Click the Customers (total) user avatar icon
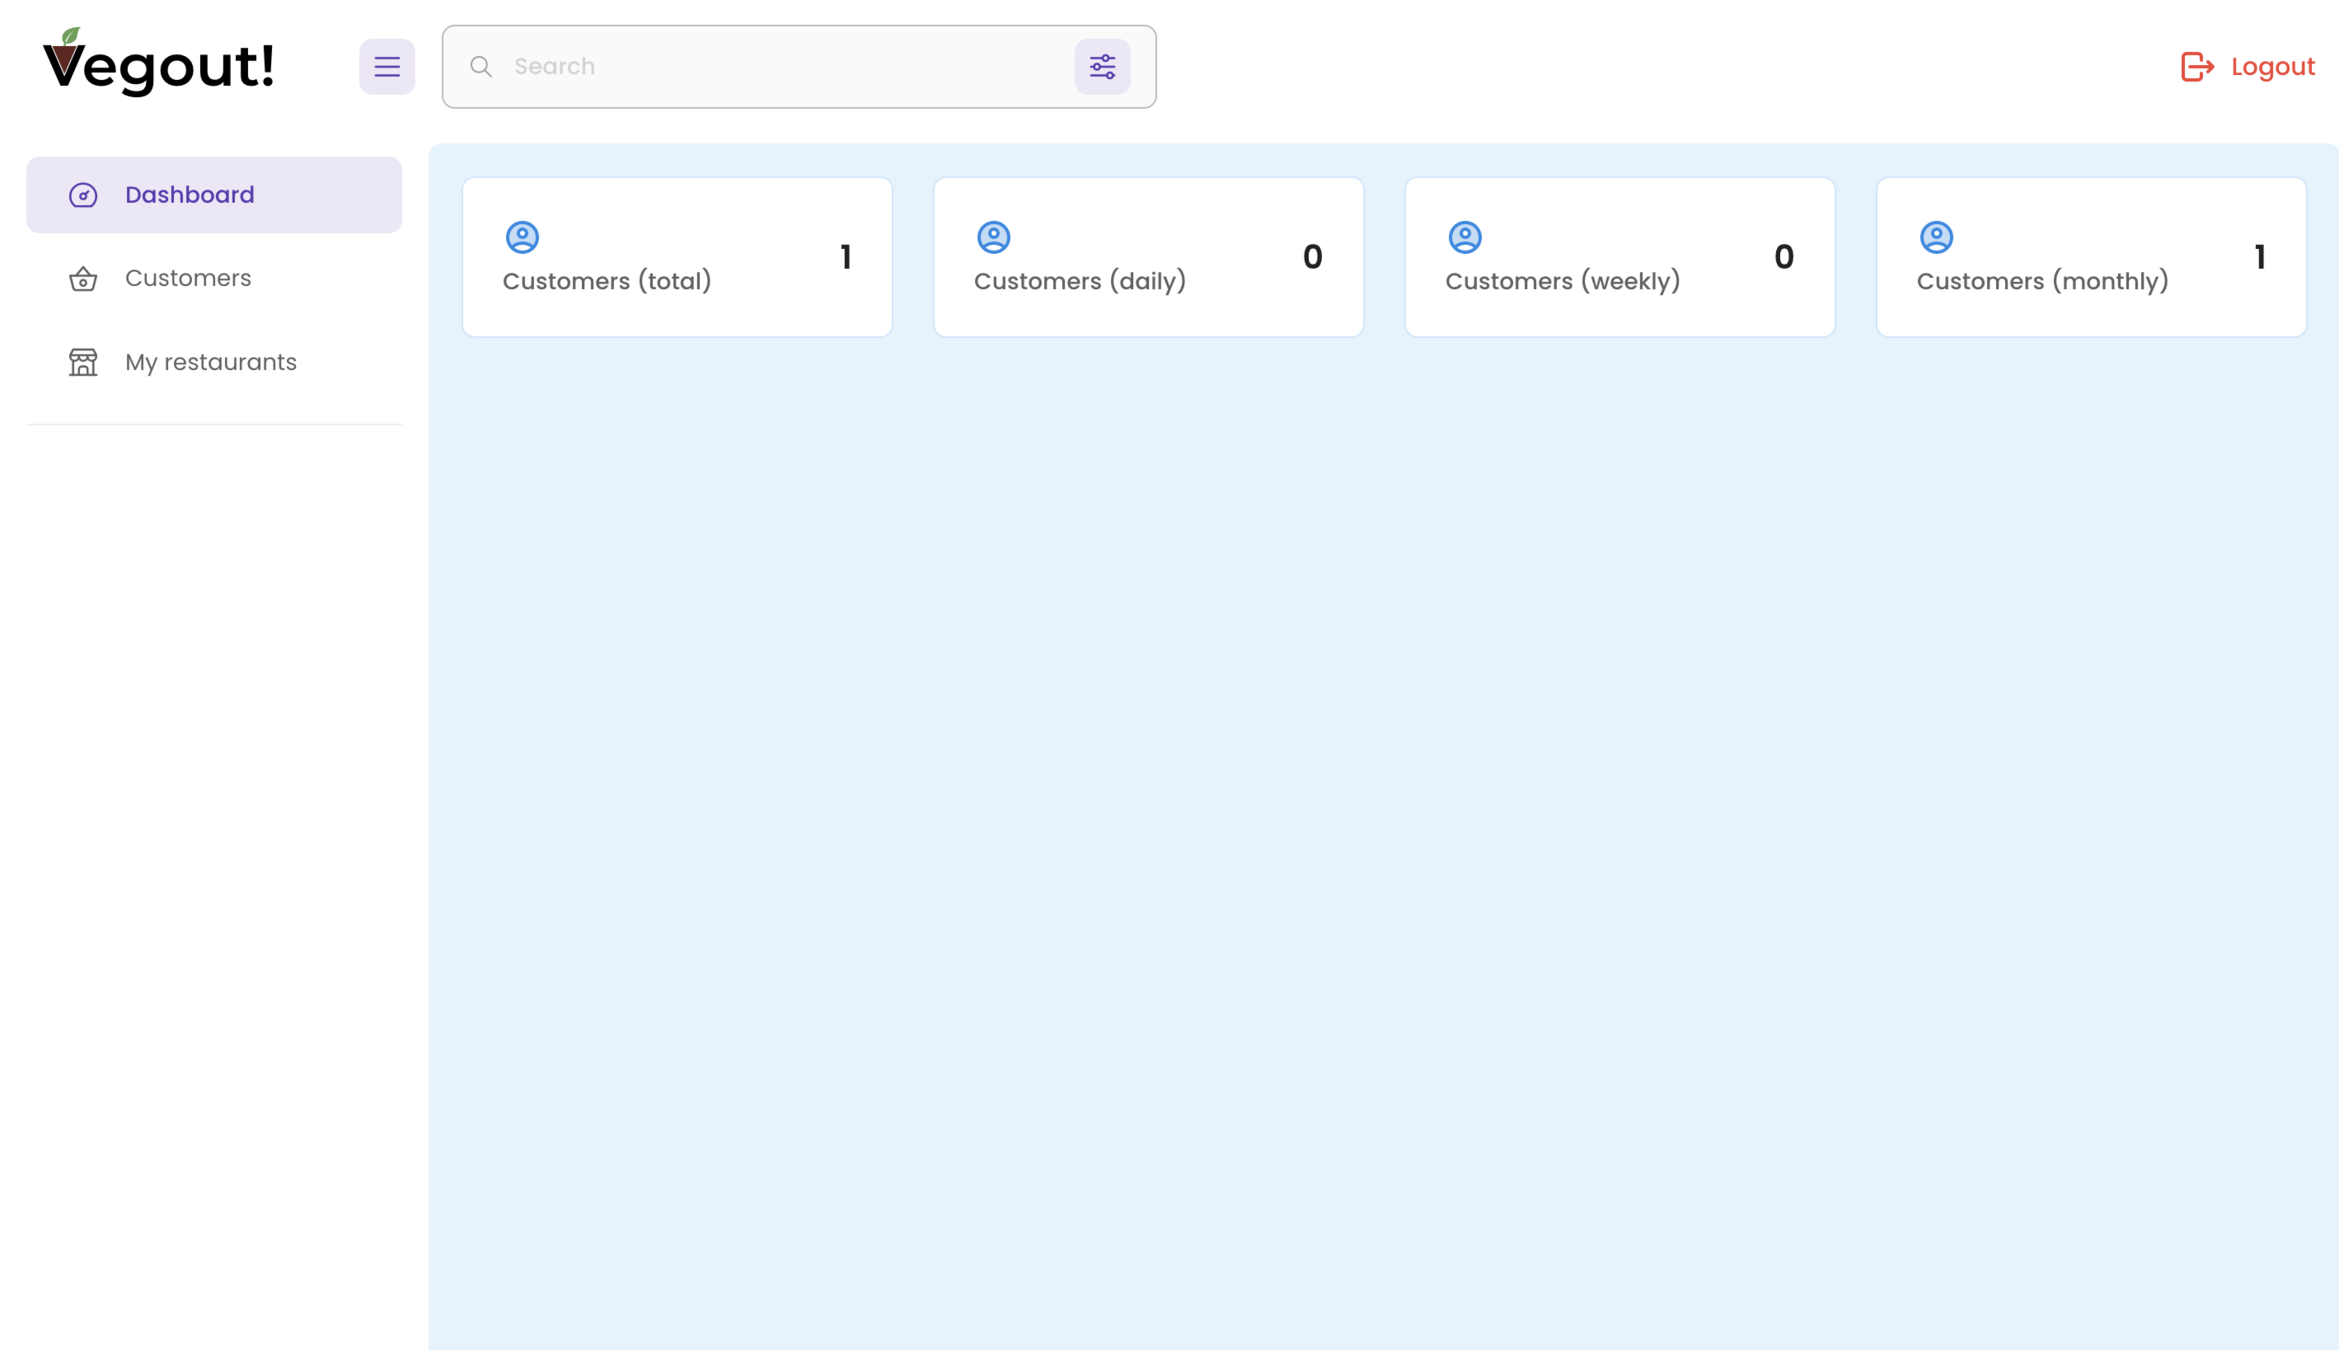2339x1350 pixels. [x=522, y=237]
